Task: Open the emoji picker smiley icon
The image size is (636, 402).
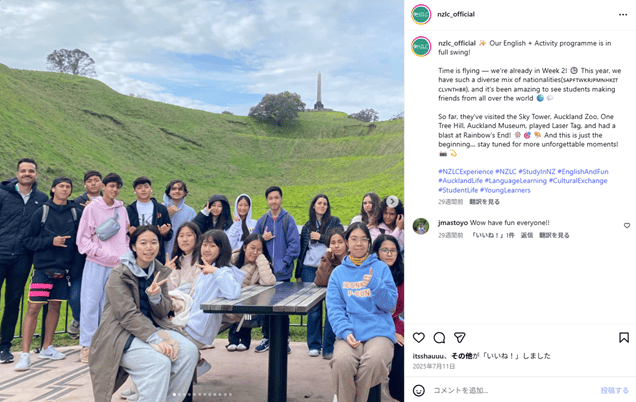Action: coord(419,390)
